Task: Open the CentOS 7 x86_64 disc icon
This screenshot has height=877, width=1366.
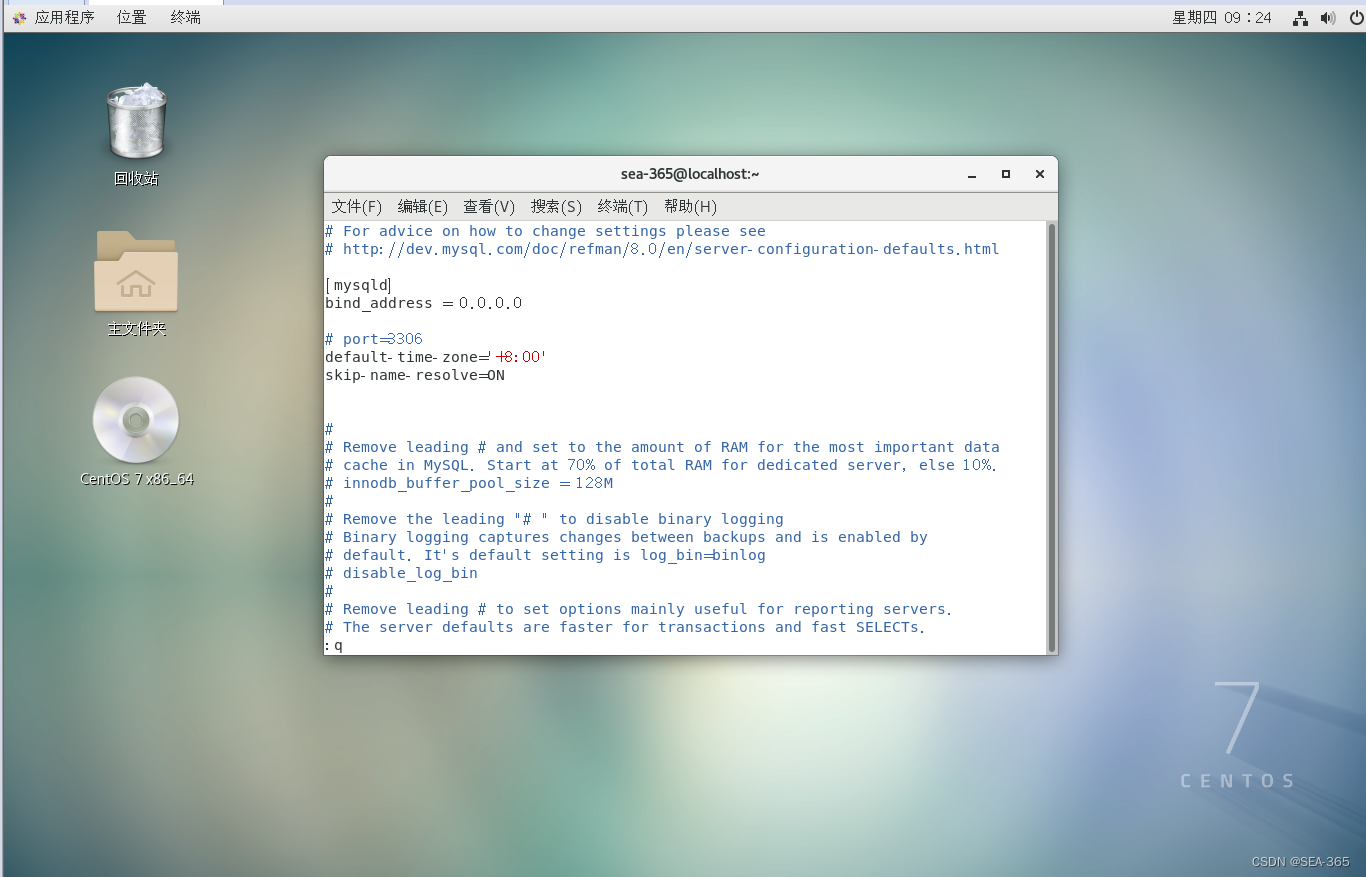Action: (136, 420)
